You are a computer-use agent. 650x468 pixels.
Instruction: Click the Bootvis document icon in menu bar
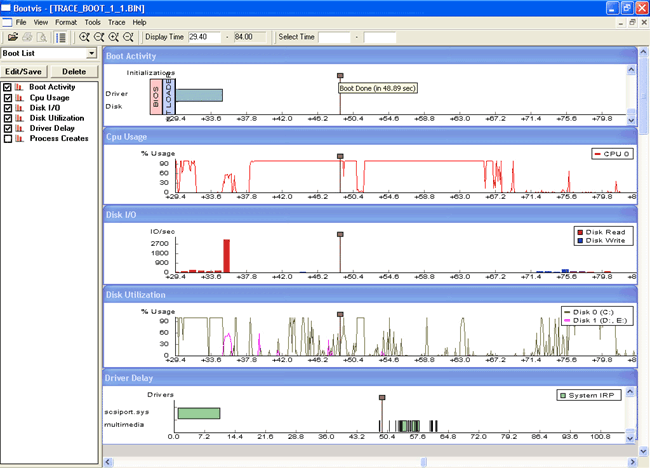tap(7, 22)
